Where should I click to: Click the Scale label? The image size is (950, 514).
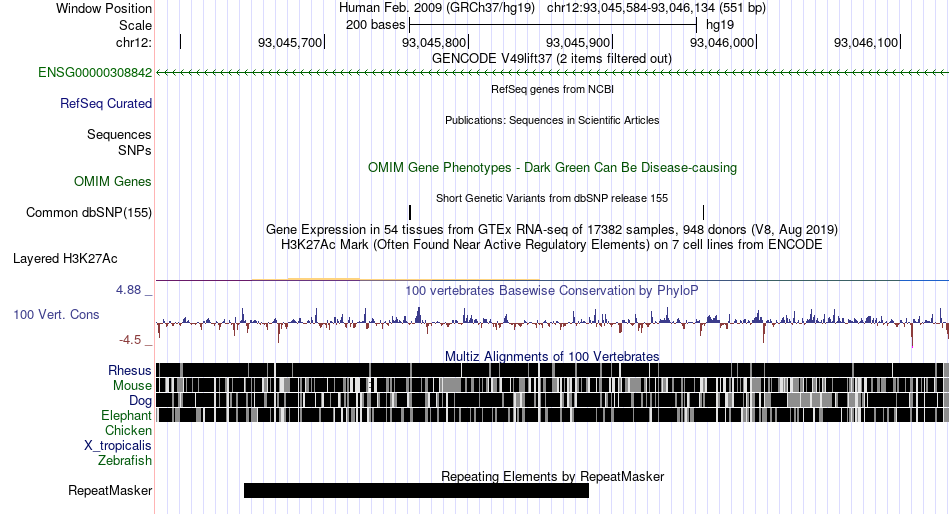pyautogui.click(x=135, y=25)
